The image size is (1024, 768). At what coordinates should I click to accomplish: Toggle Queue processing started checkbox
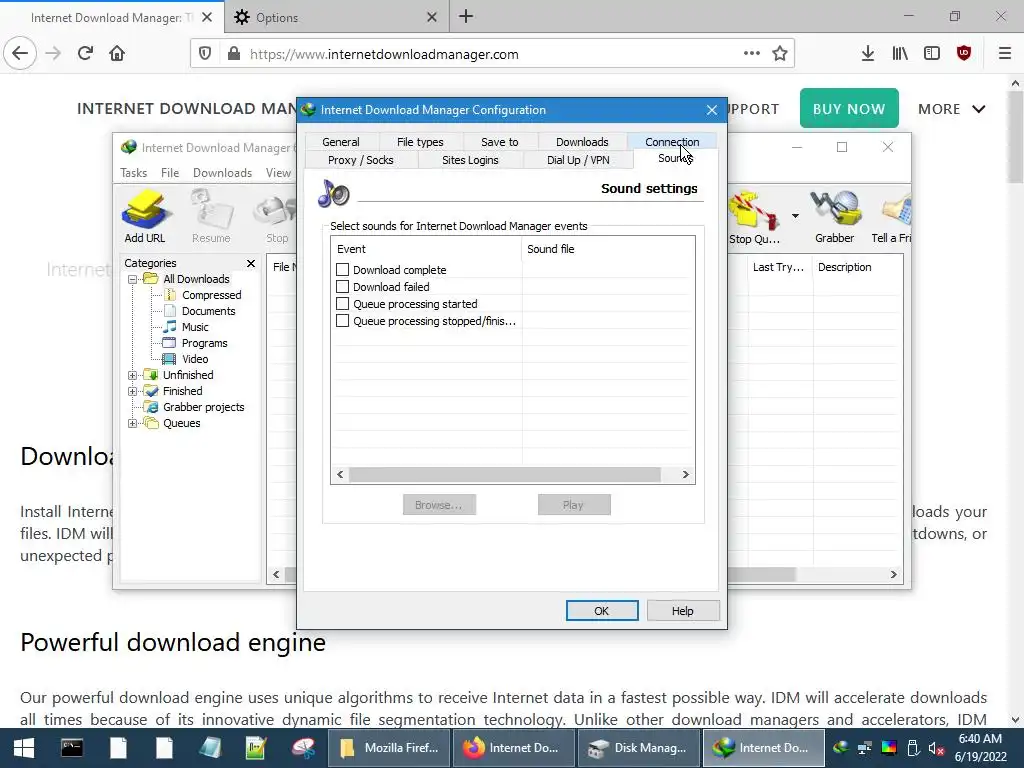tap(342, 304)
